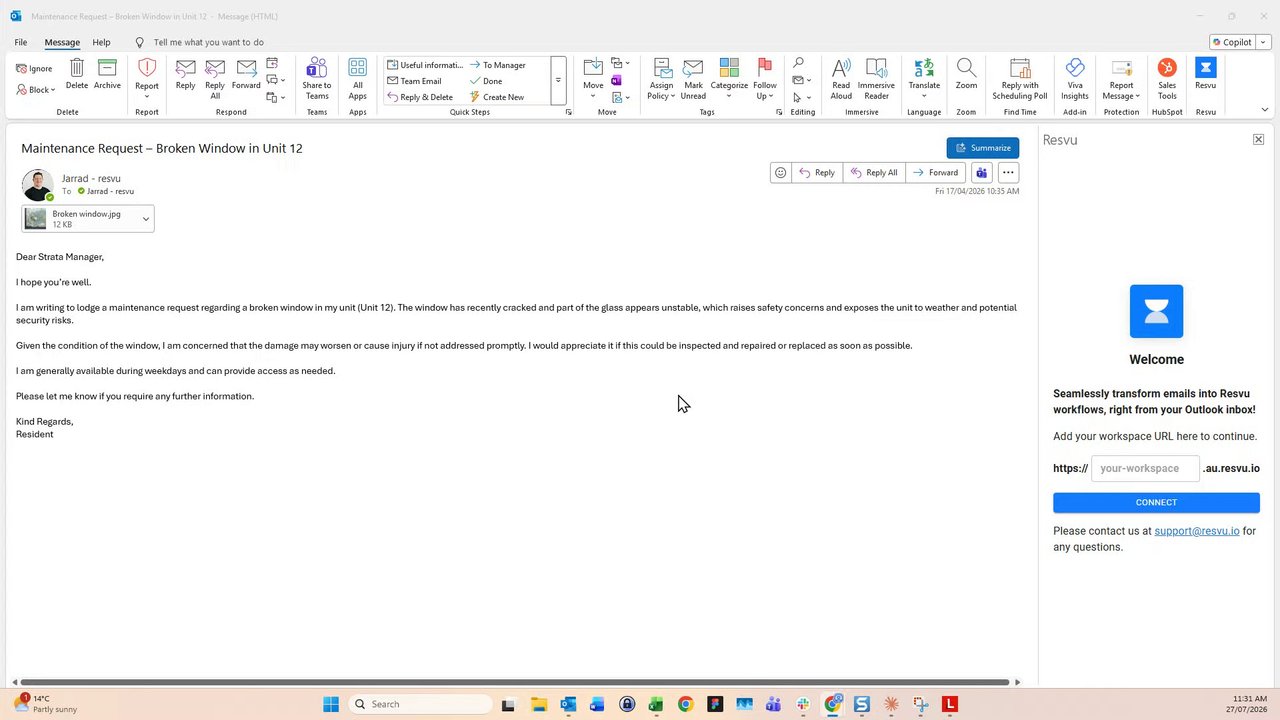Viewport: 1280px width, 720px height.
Task: Start Read Aloud
Action: (x=841, y=78)
